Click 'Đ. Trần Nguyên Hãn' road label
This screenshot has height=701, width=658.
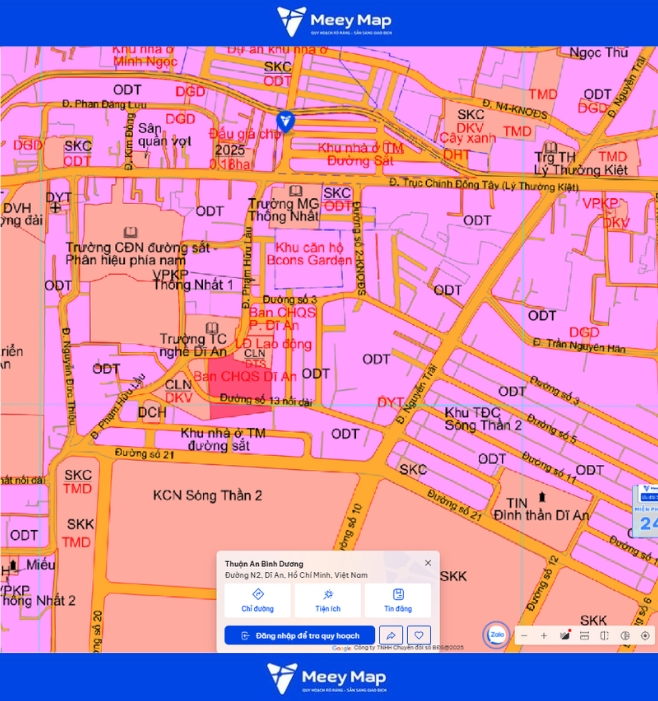pos(579,346)
